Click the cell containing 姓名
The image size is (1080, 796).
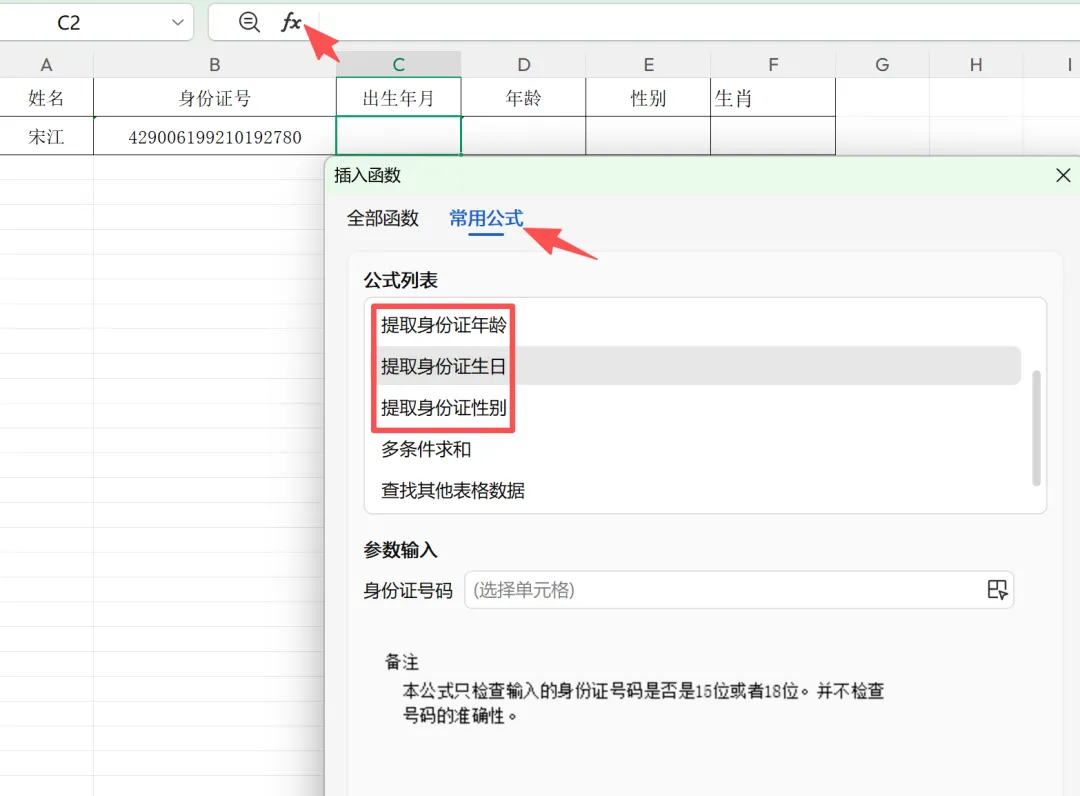coord(46,97)
